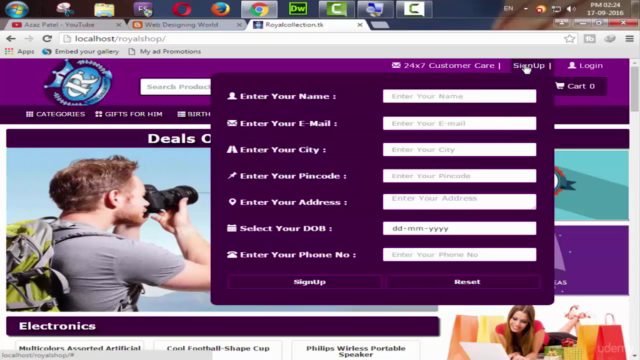Screen dimensions: 640x360
Task: Open the Multicolors Assorted Artificial product
Action: [x=80, y=349]
